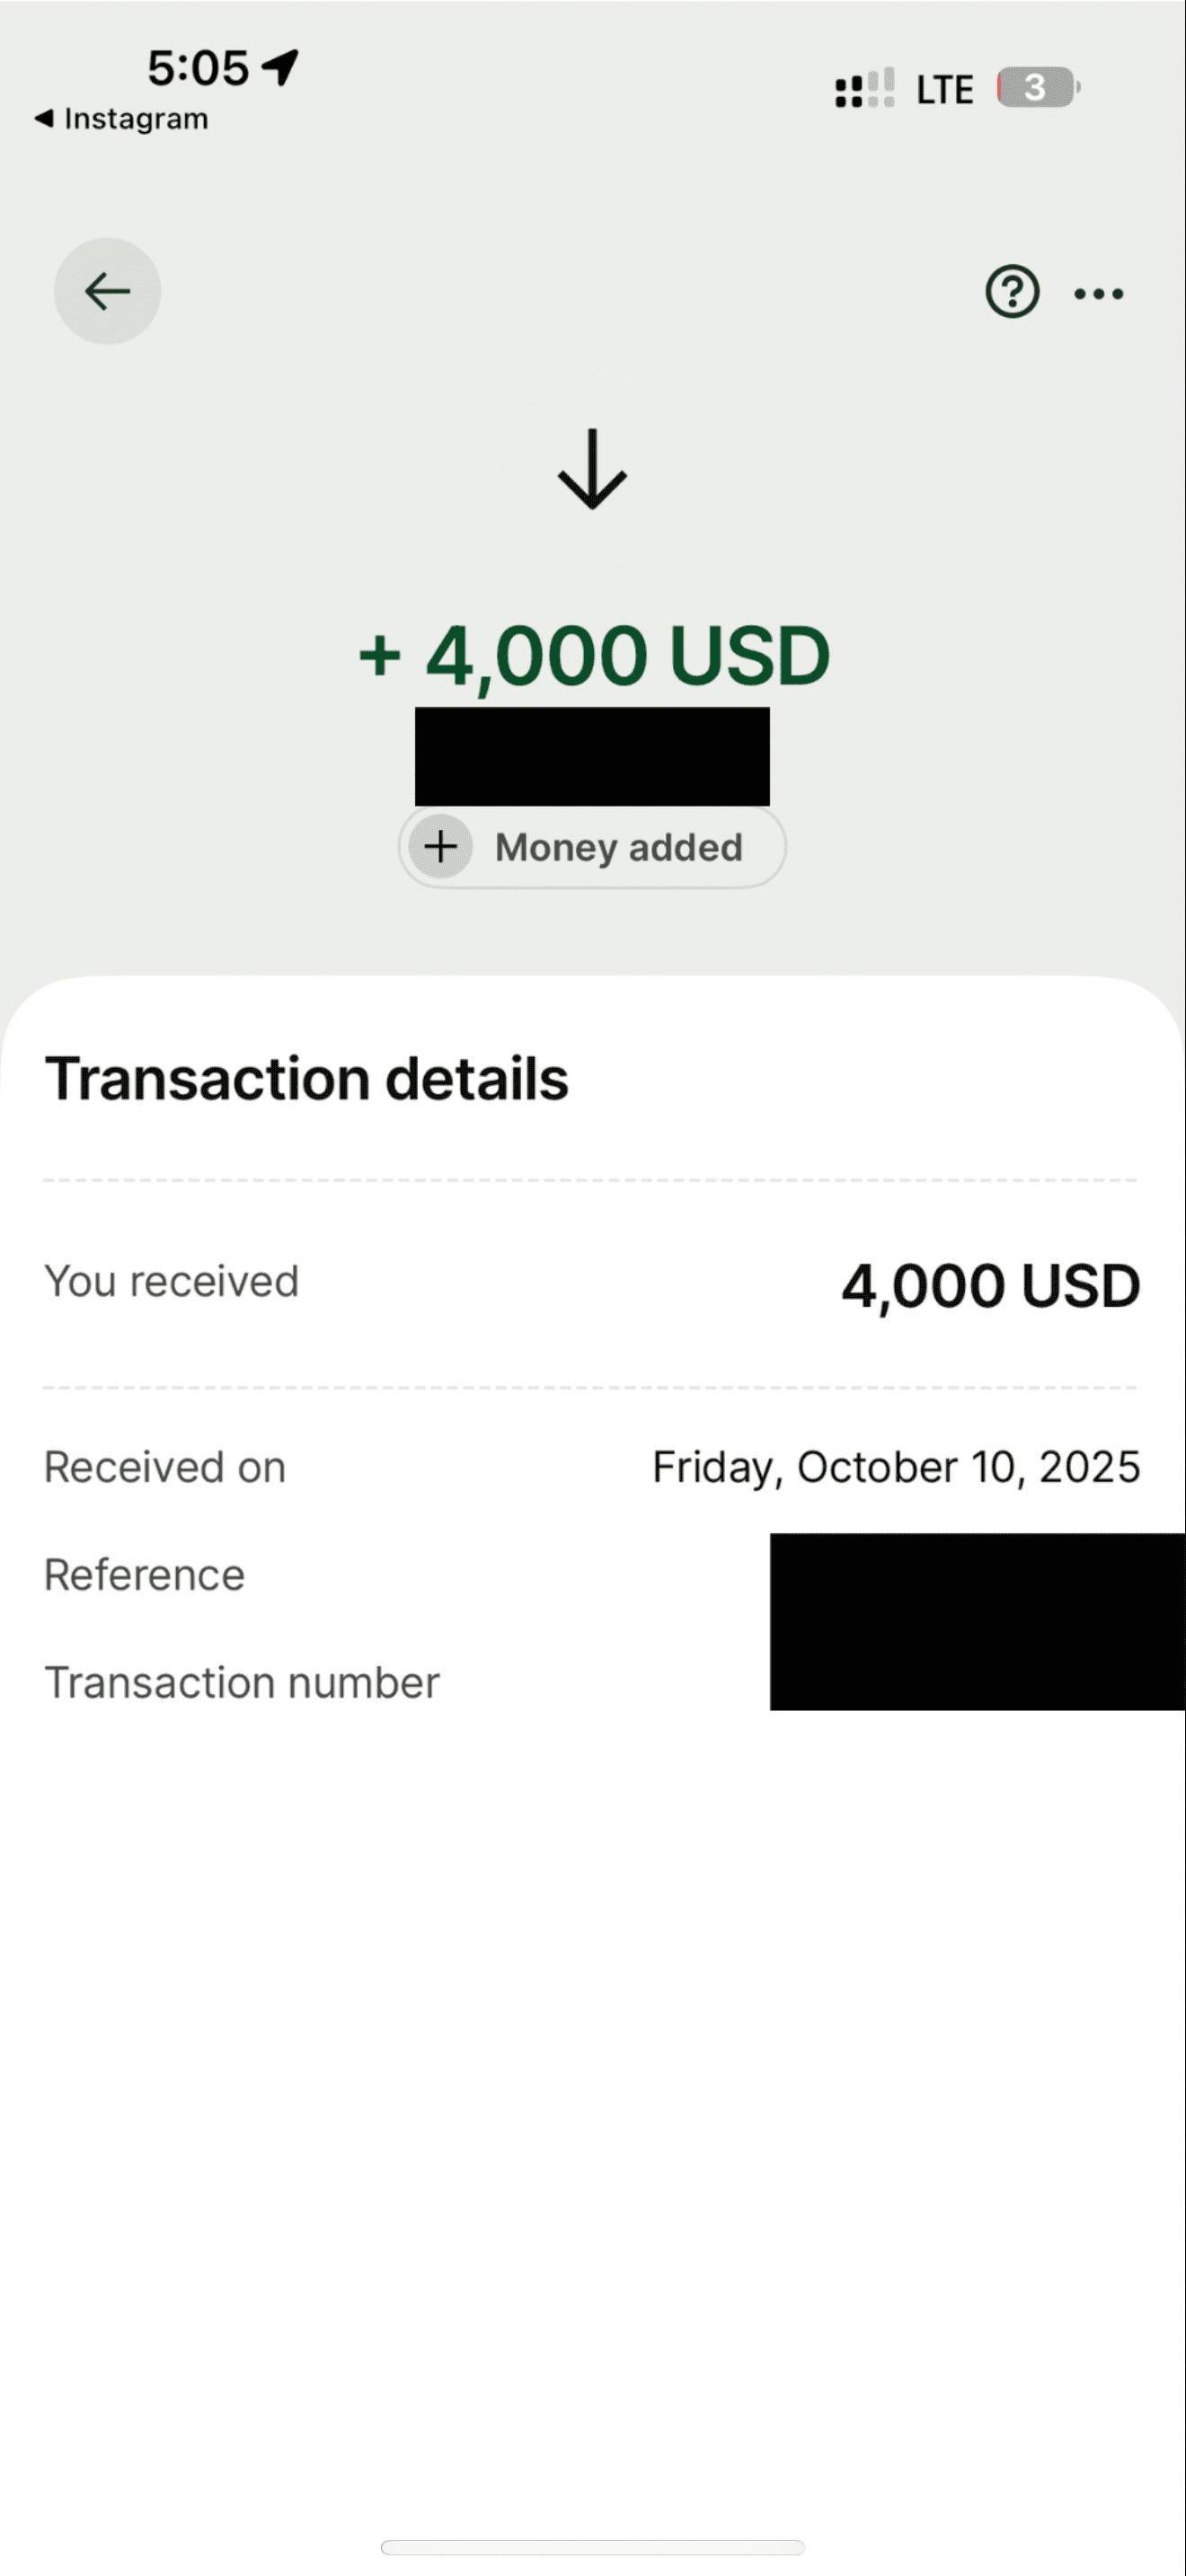
Task: Tap the Money added label
Action: [618, 848]
